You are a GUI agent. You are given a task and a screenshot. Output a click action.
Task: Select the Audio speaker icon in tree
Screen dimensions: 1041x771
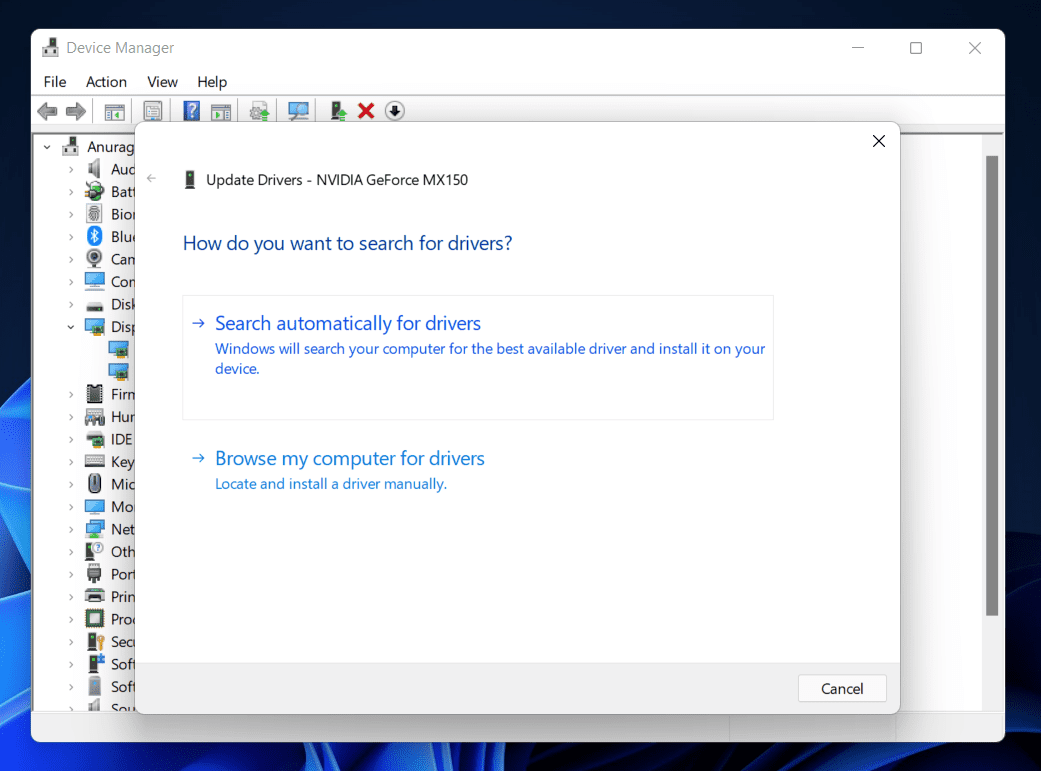point(94,169)
